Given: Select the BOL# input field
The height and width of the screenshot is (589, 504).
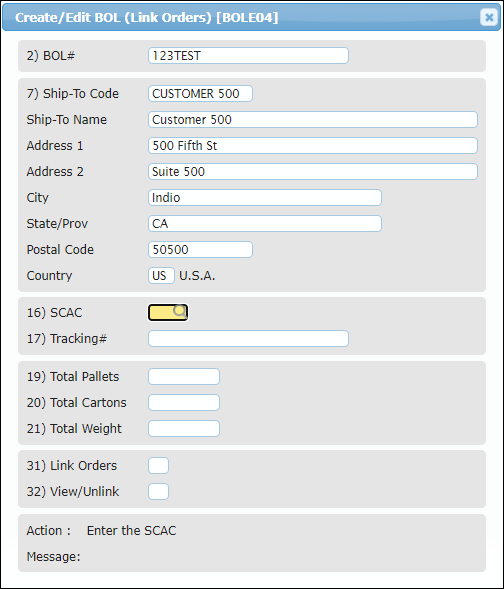Looking at the screenshot, I should coord(248,56).
